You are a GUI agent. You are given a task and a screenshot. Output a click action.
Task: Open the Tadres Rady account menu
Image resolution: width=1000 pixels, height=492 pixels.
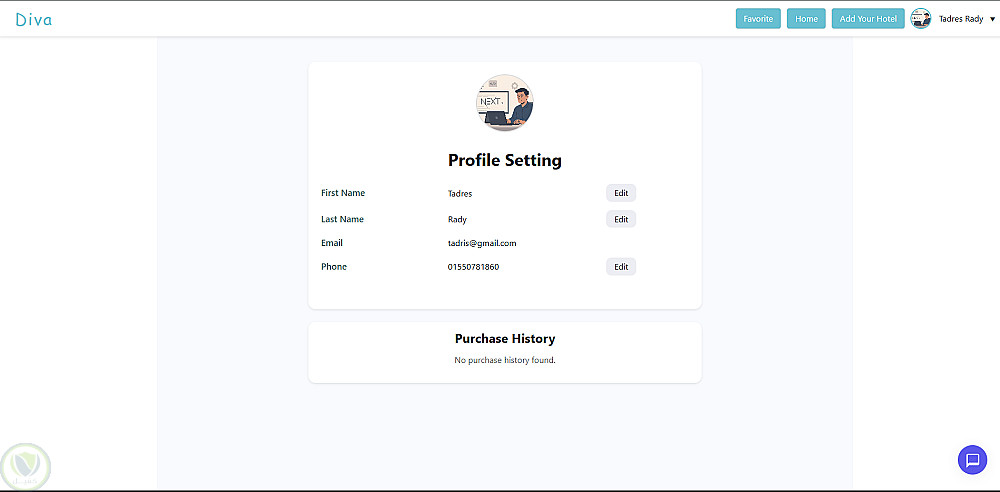pyautogui.click(x=961, y=19)
